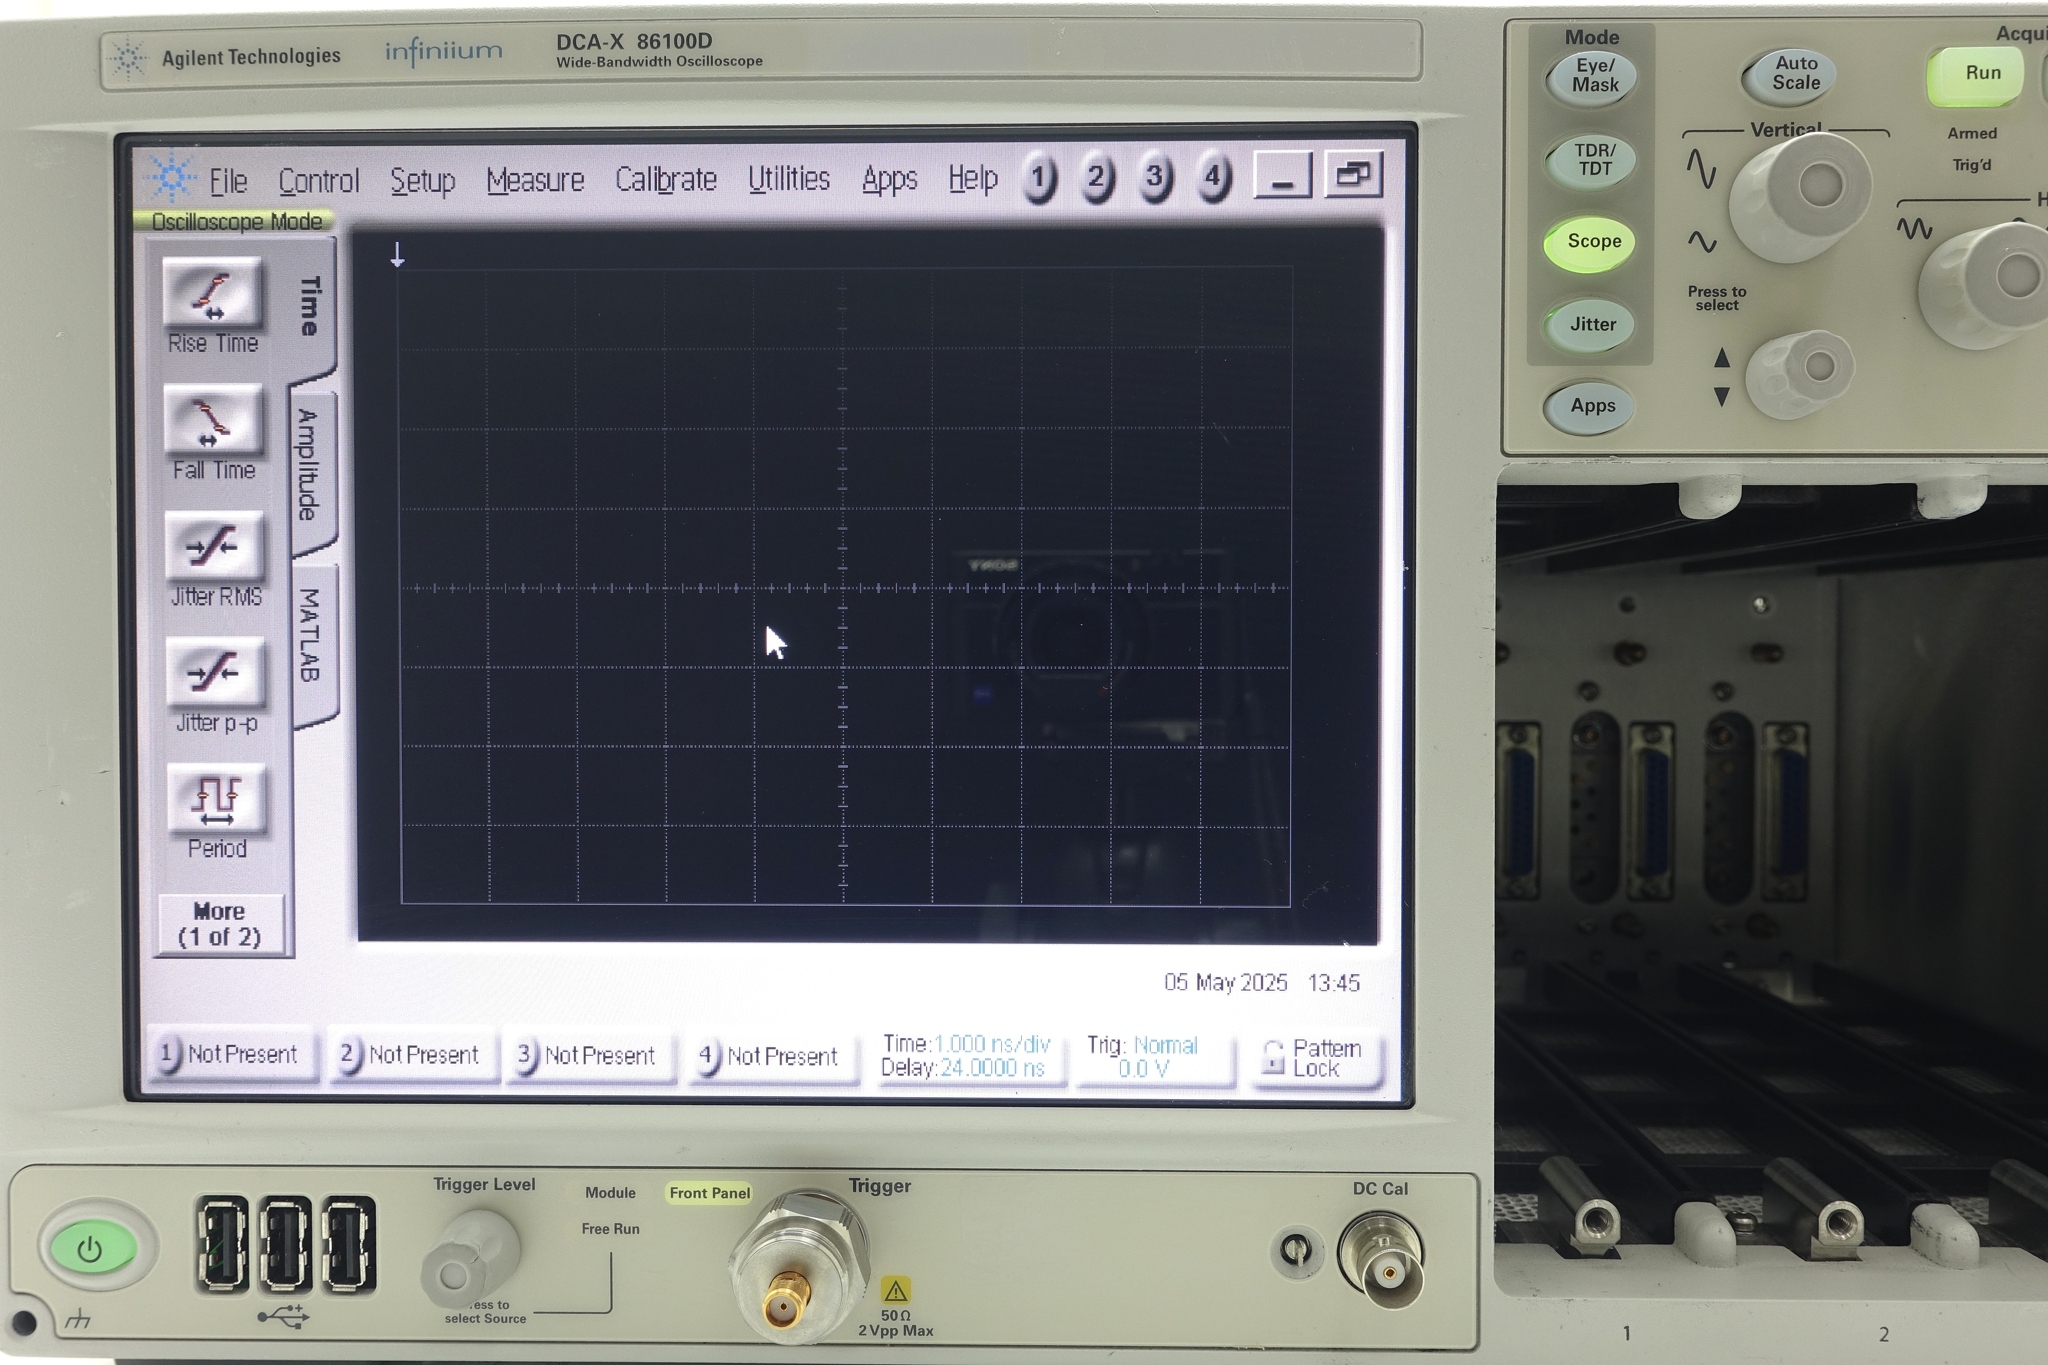Viewport: 2048px width, 1365px height.
Task: Select the Fall Time measurement icon
Action: tap(213, 420)
